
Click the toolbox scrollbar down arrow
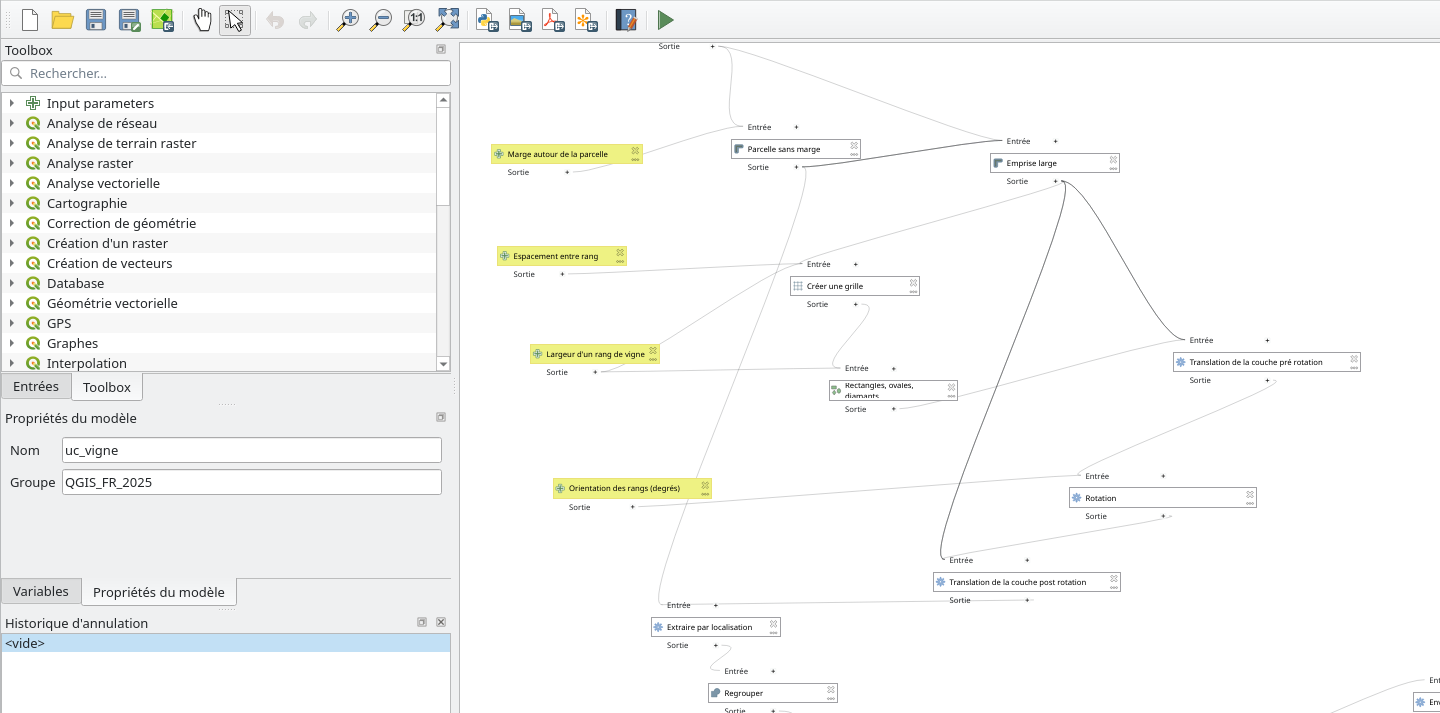(x=443, y=364)
